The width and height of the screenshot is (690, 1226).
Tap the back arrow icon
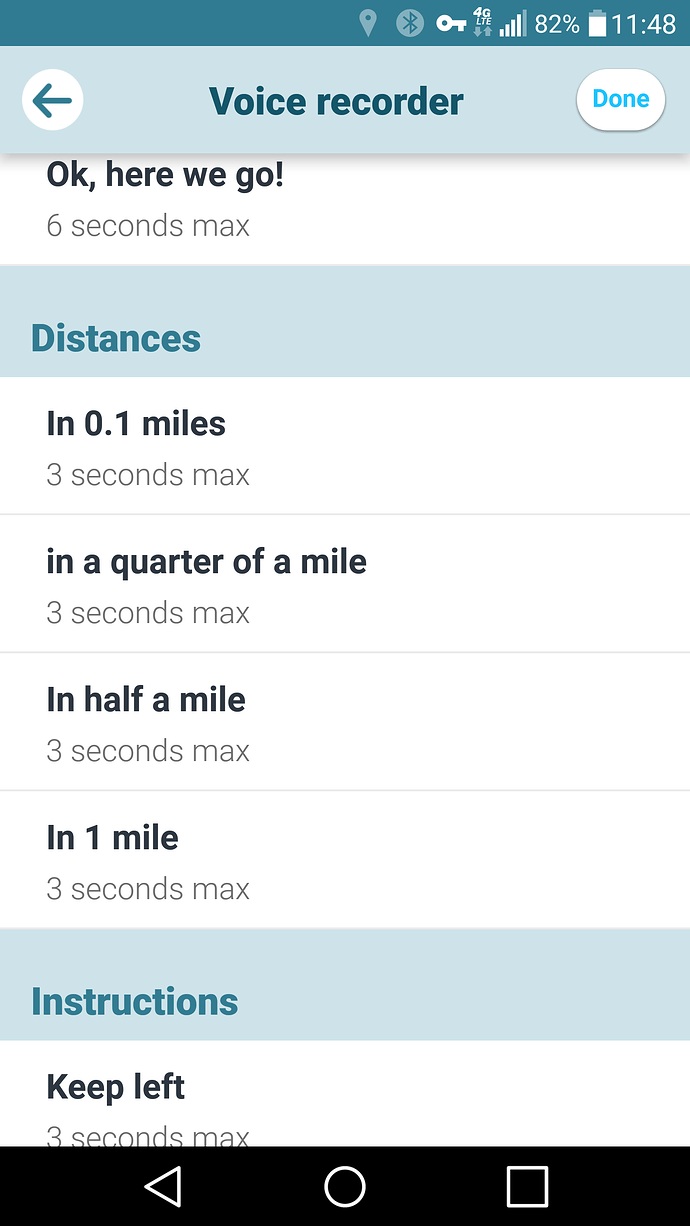[x=52, y=100]
